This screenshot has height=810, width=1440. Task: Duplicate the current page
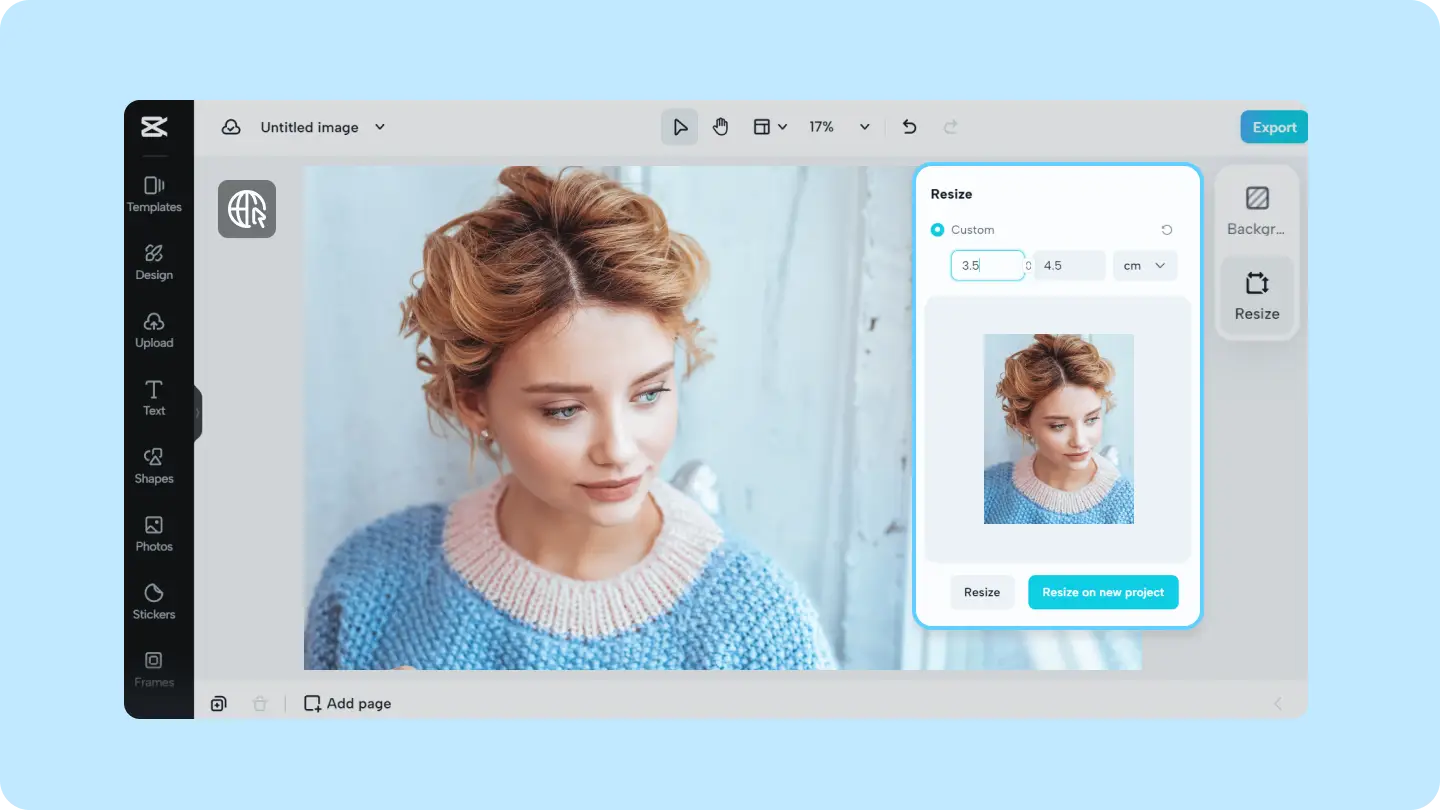tap(218, 704)
